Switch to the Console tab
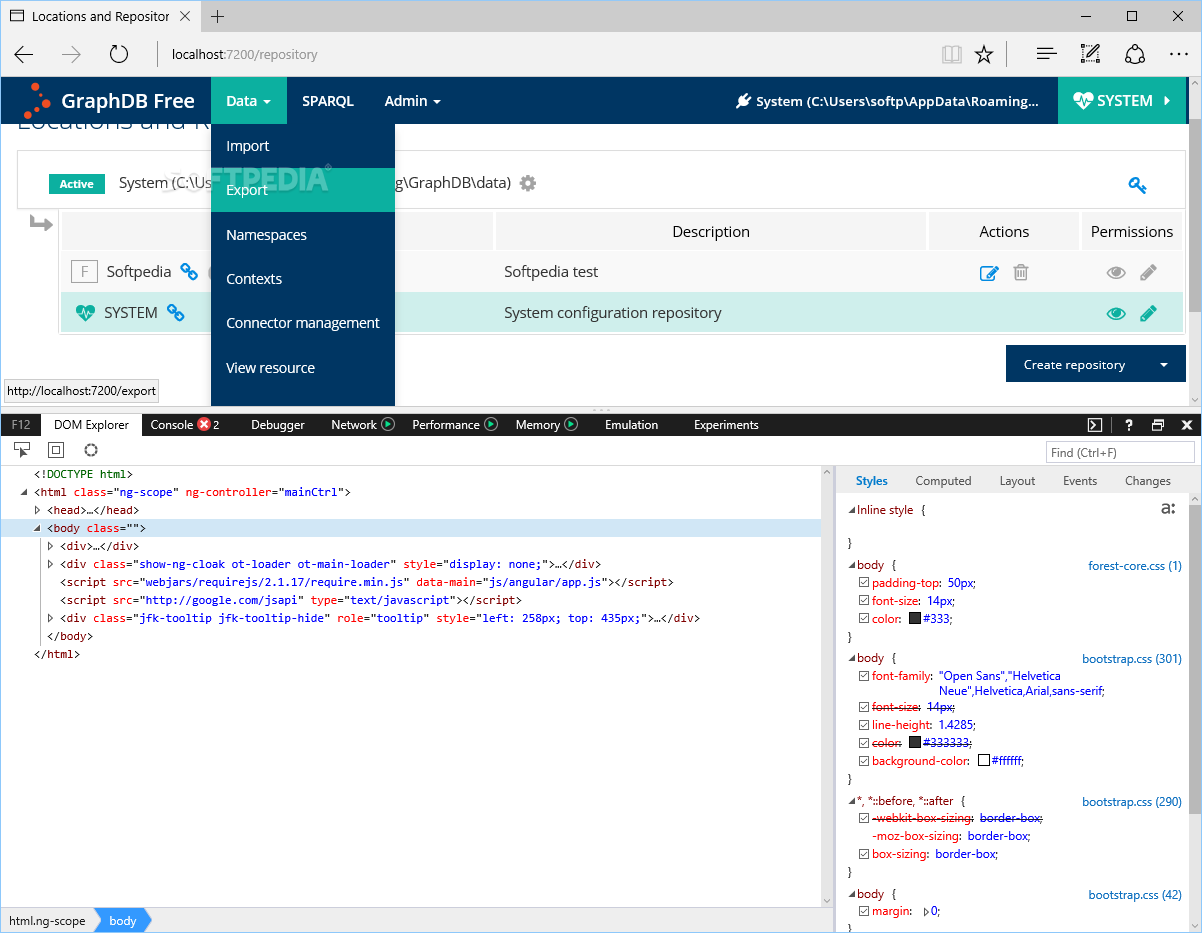Viewport: 1202px width, 933px height. (x=185, y=424)
